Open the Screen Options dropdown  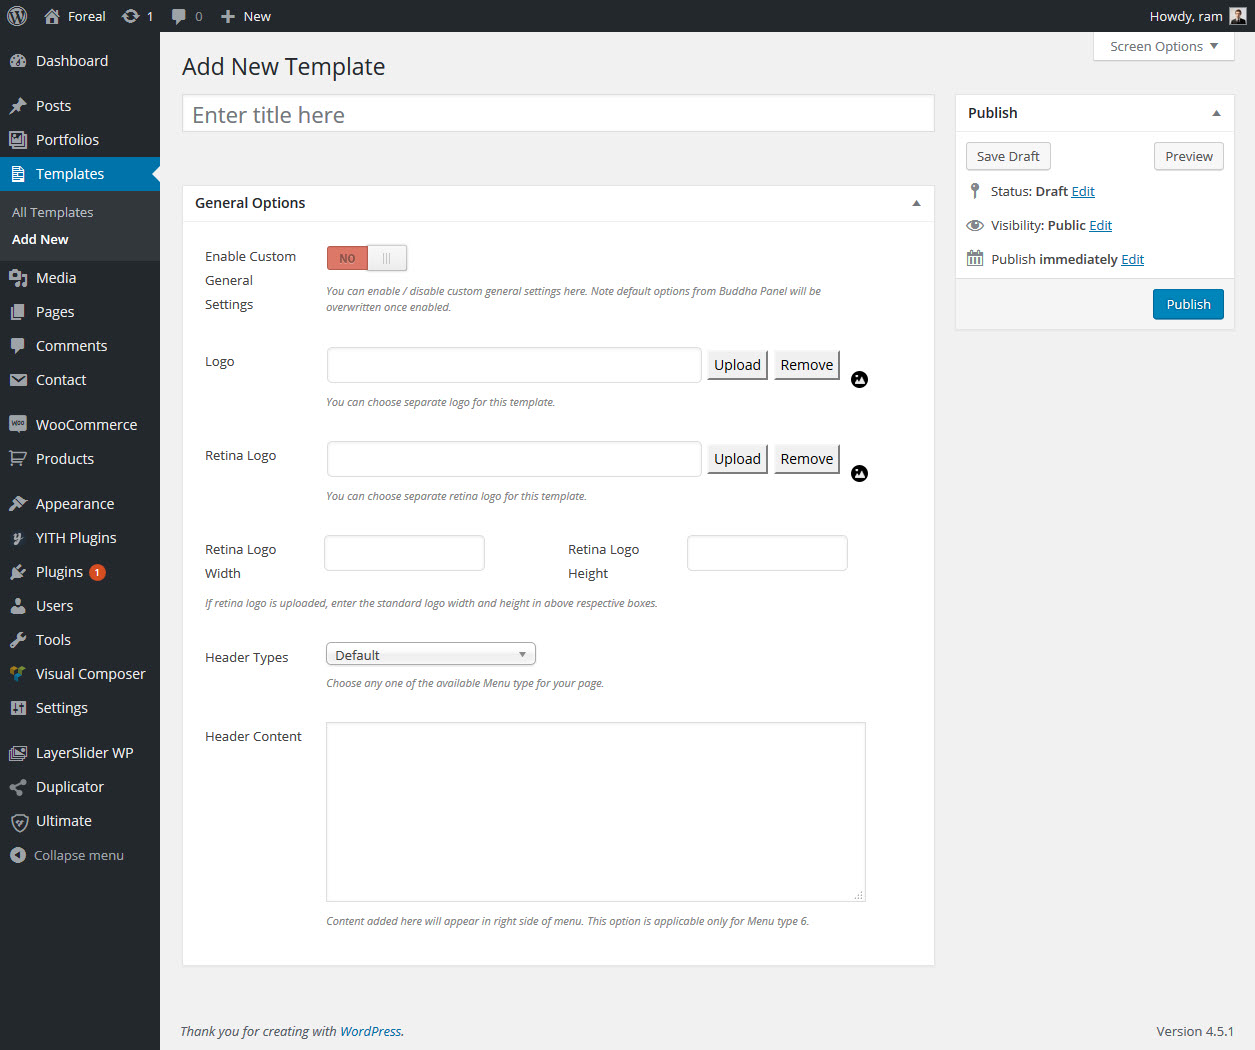pyautogui.click(x=1164, y=46)
